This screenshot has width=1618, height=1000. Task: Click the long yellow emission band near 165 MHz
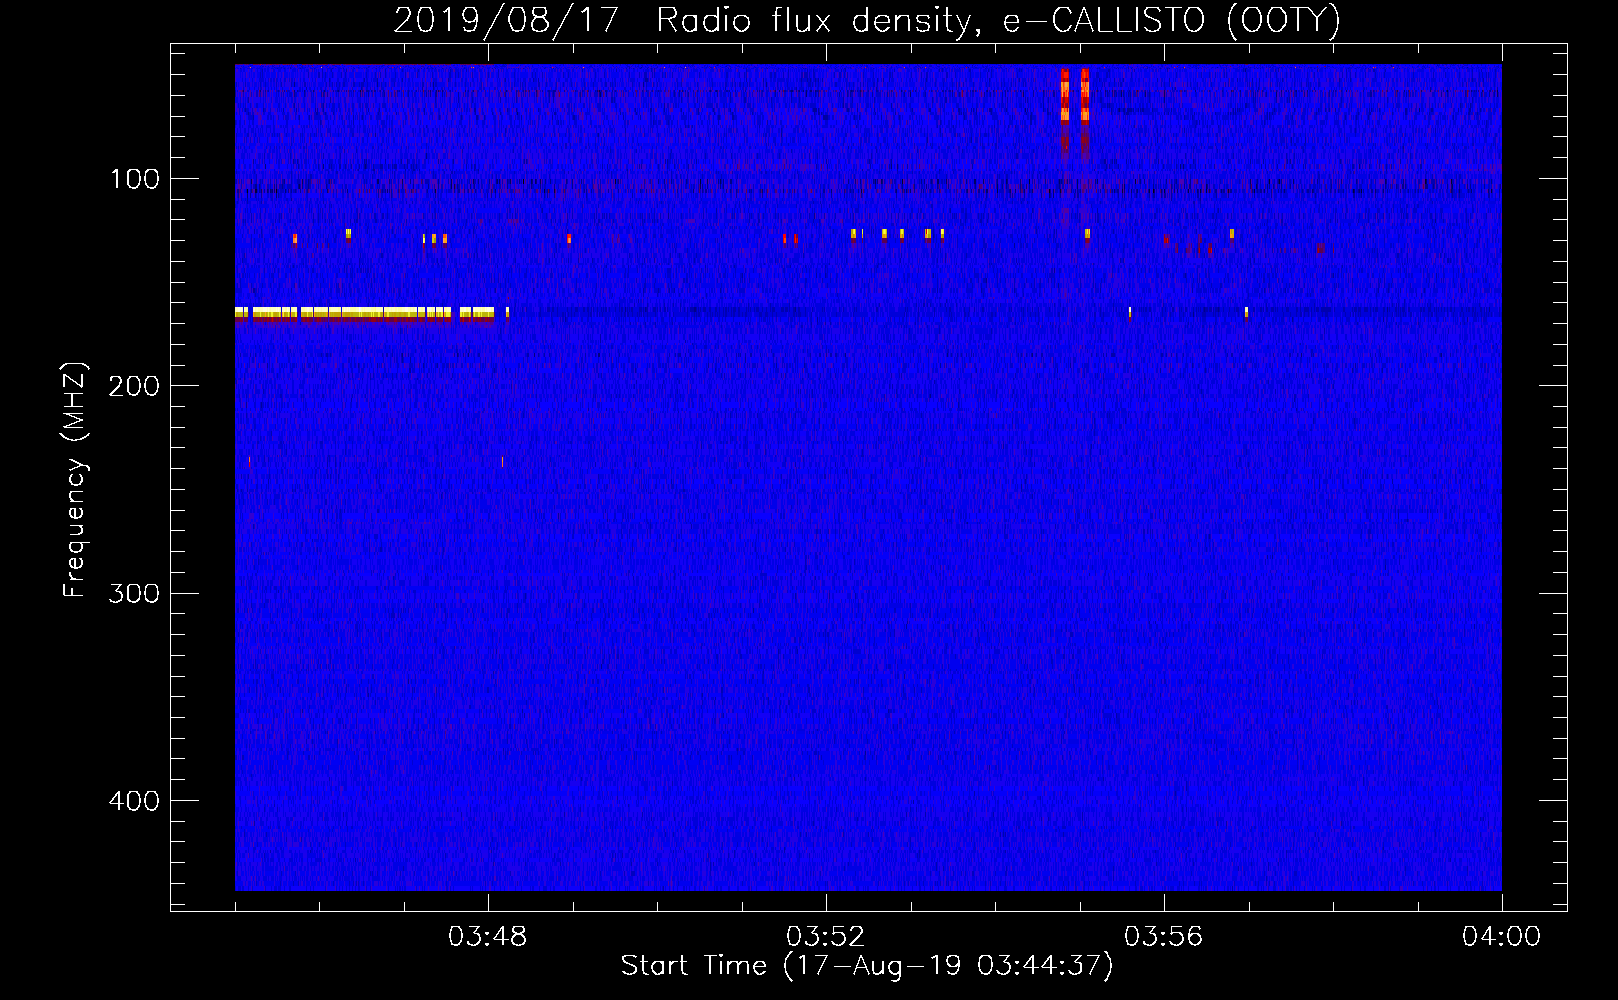tap(365, 313)
